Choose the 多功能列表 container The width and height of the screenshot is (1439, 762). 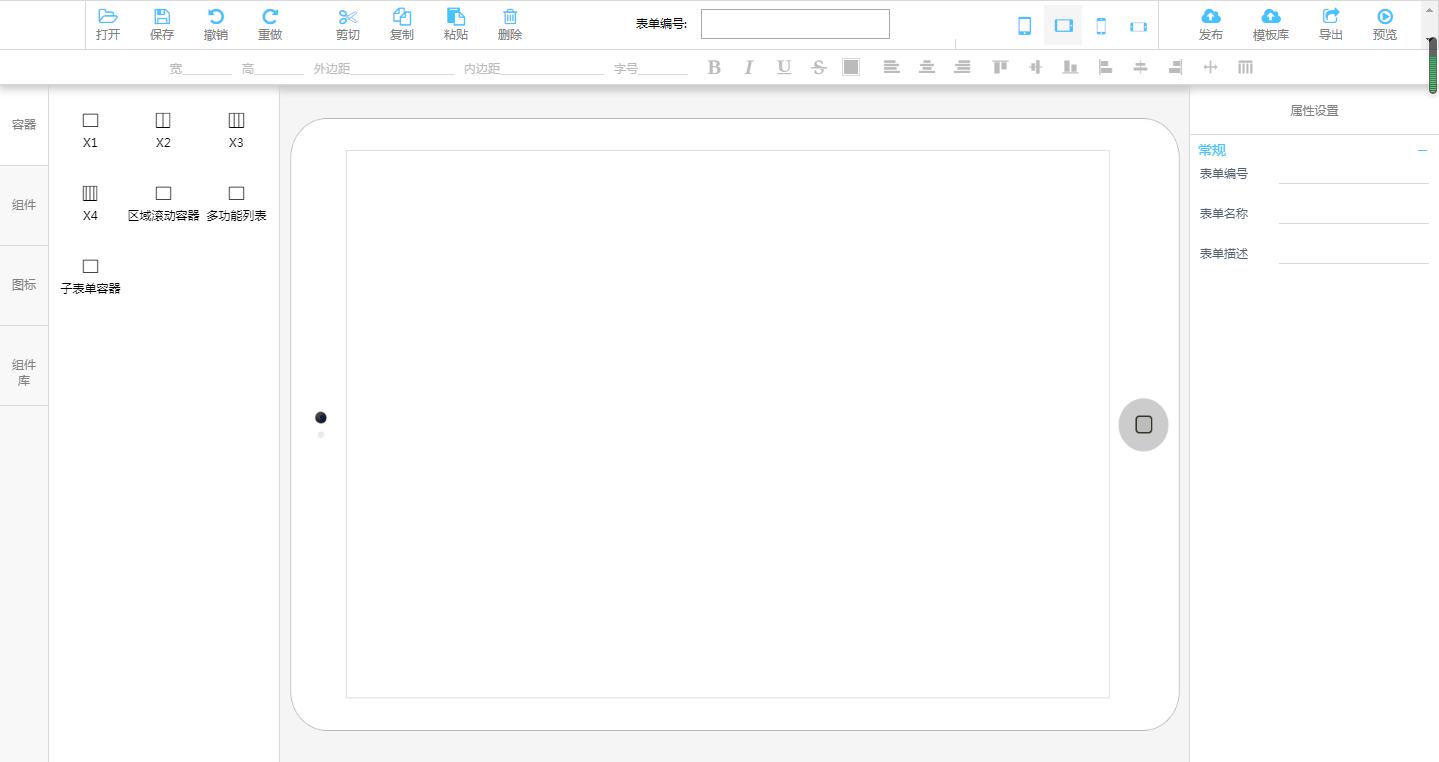(x=236, y=203)
